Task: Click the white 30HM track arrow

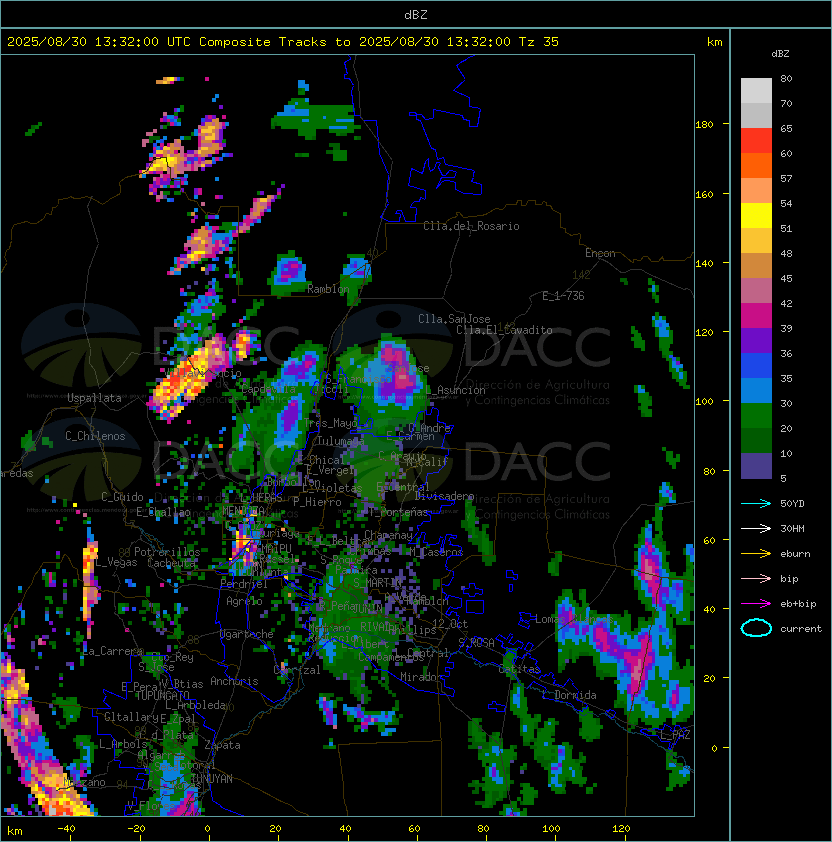Action: (x=756, y=529)
